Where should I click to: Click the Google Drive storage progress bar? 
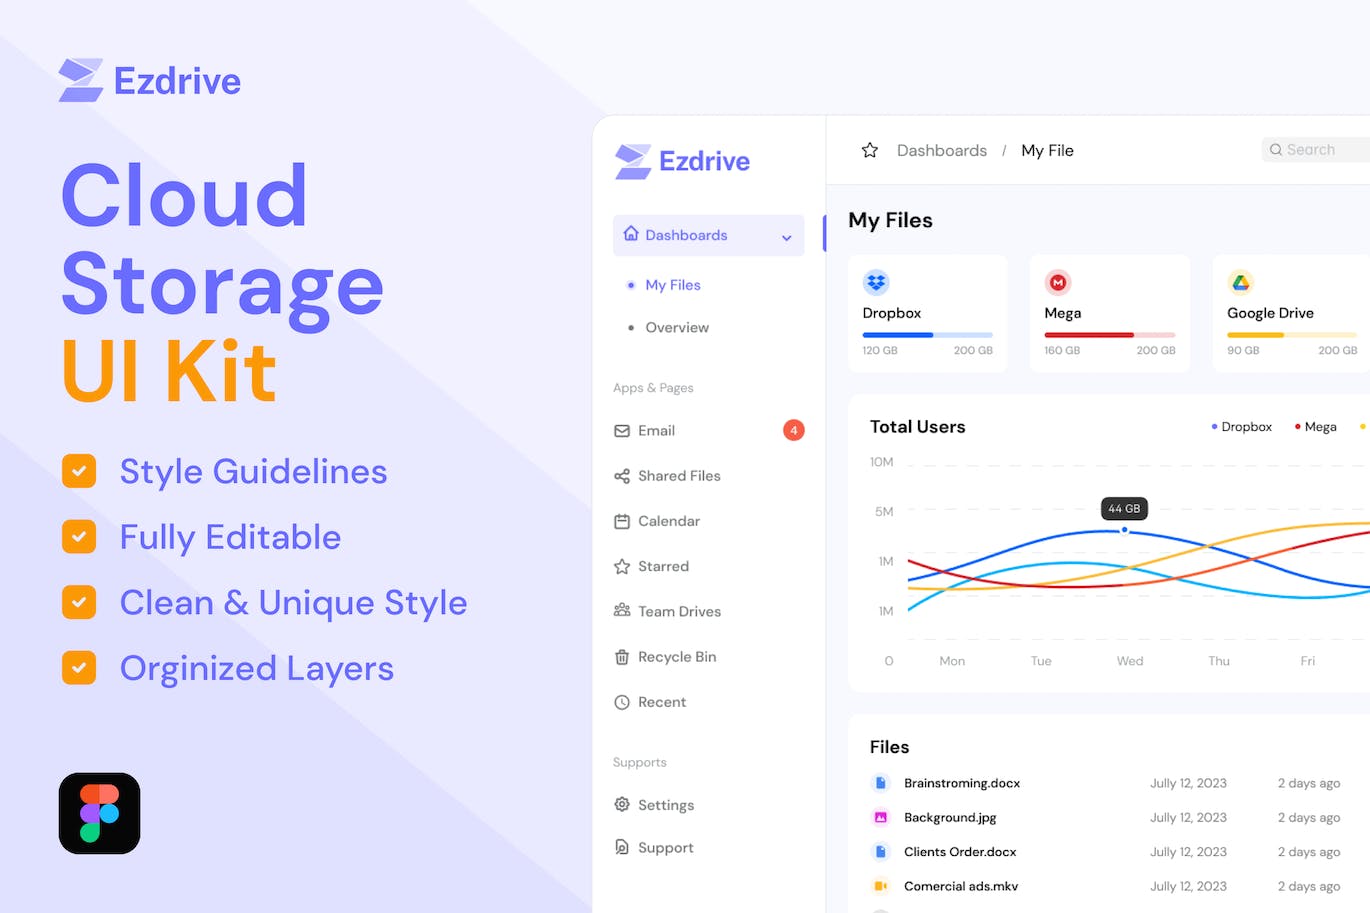(1292, 335)
